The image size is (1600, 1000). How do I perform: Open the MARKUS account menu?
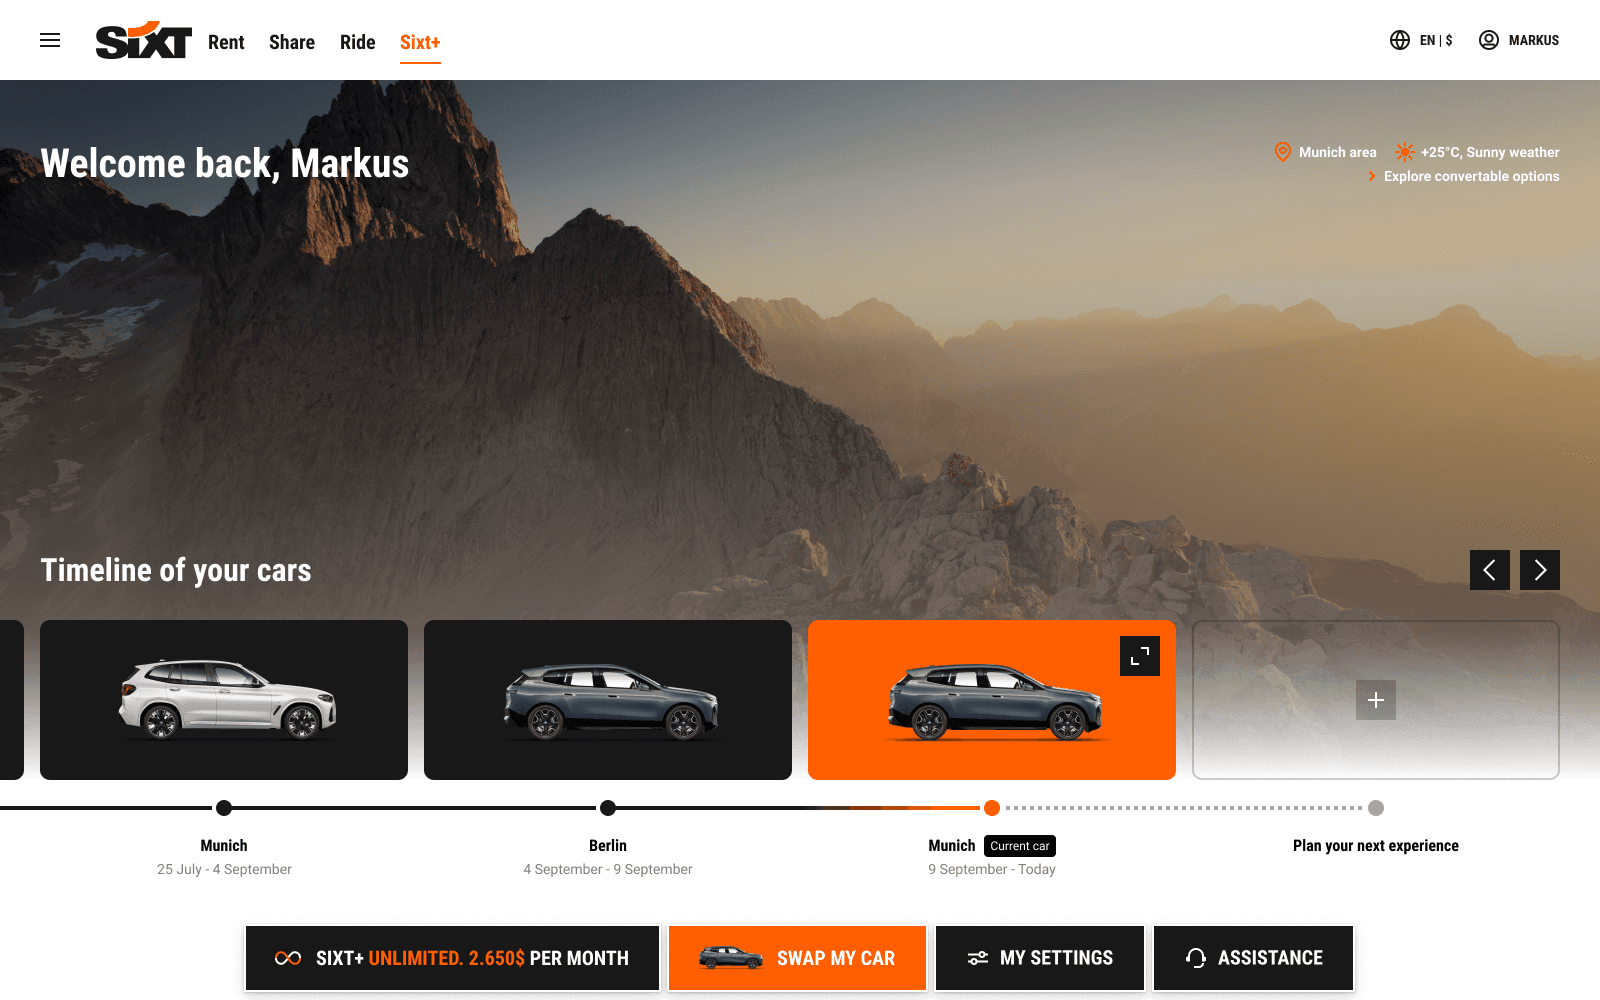(x=1534, y=40)
